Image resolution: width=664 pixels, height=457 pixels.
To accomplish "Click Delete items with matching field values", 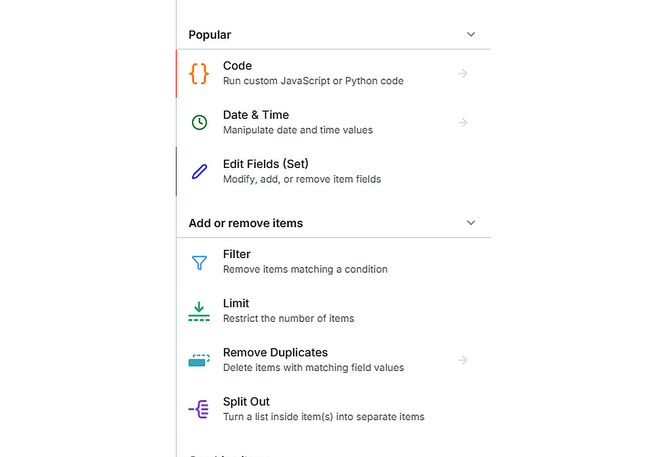I will [313, 368].
